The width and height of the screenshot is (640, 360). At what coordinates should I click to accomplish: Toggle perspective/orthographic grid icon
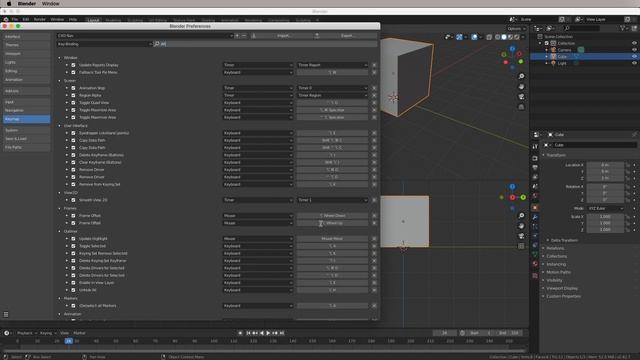point(521,107)
